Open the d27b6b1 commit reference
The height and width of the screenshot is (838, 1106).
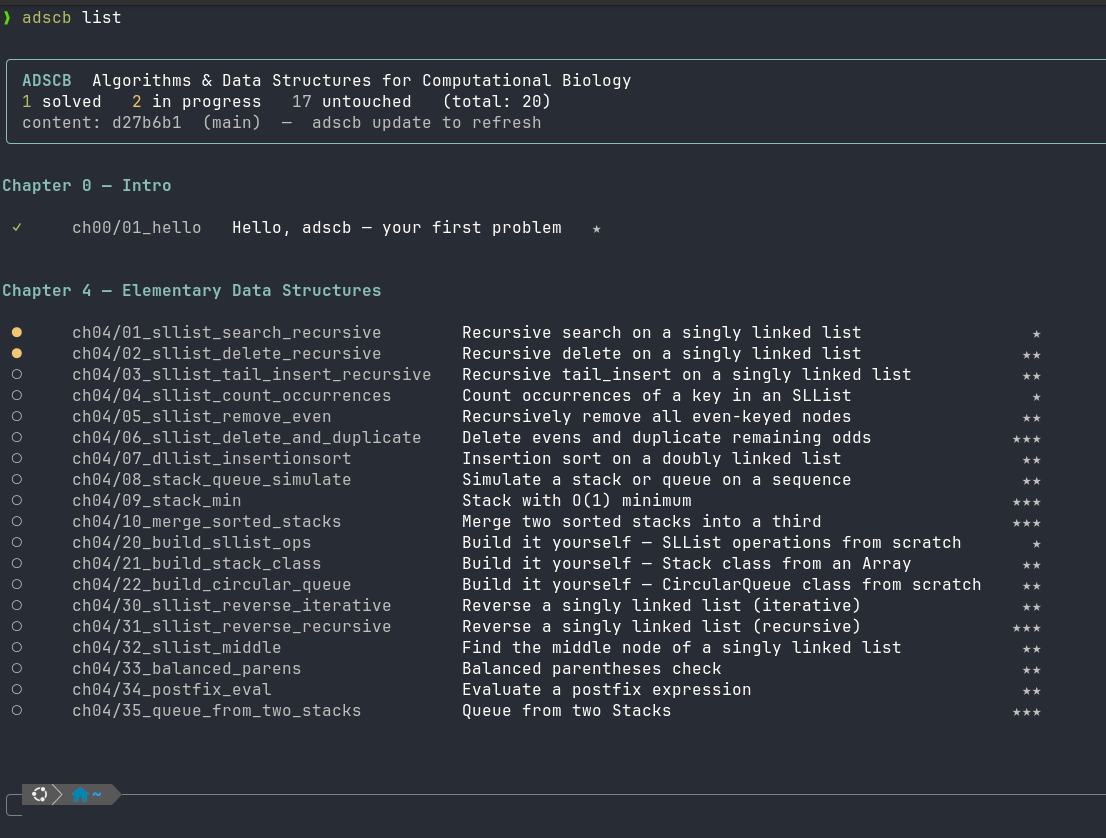pos(146,122)
